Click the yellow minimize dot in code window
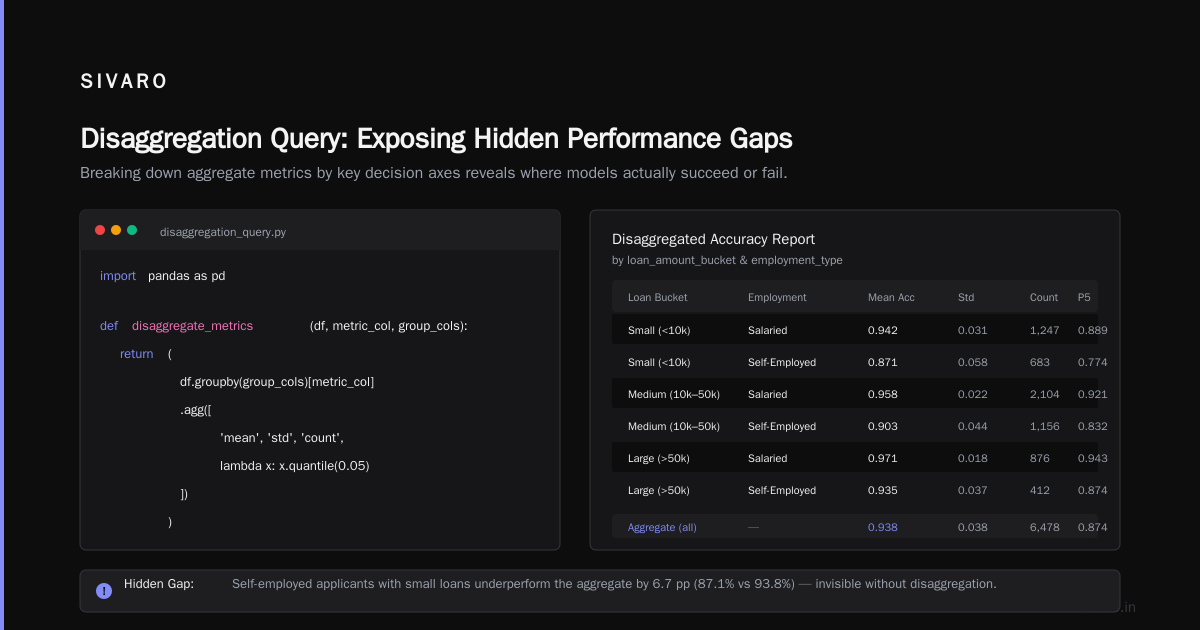The width and height of the screenshot is (1200, 630). (x=116, y=230)
